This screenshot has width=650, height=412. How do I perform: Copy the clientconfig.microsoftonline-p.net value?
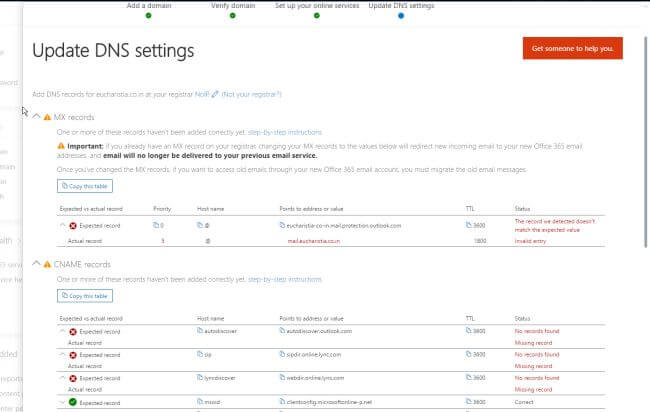pyautogui.click(x=282, y=402)
